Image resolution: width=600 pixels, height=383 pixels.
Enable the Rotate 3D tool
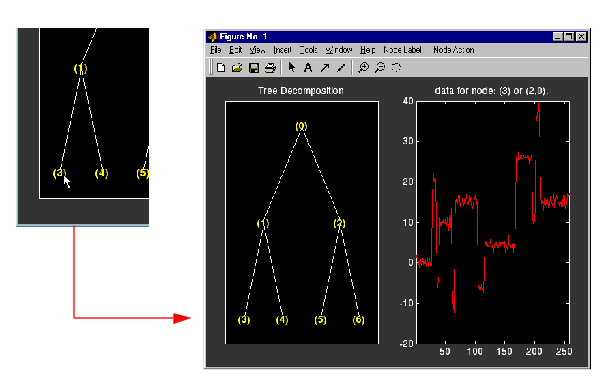(396, 67)
